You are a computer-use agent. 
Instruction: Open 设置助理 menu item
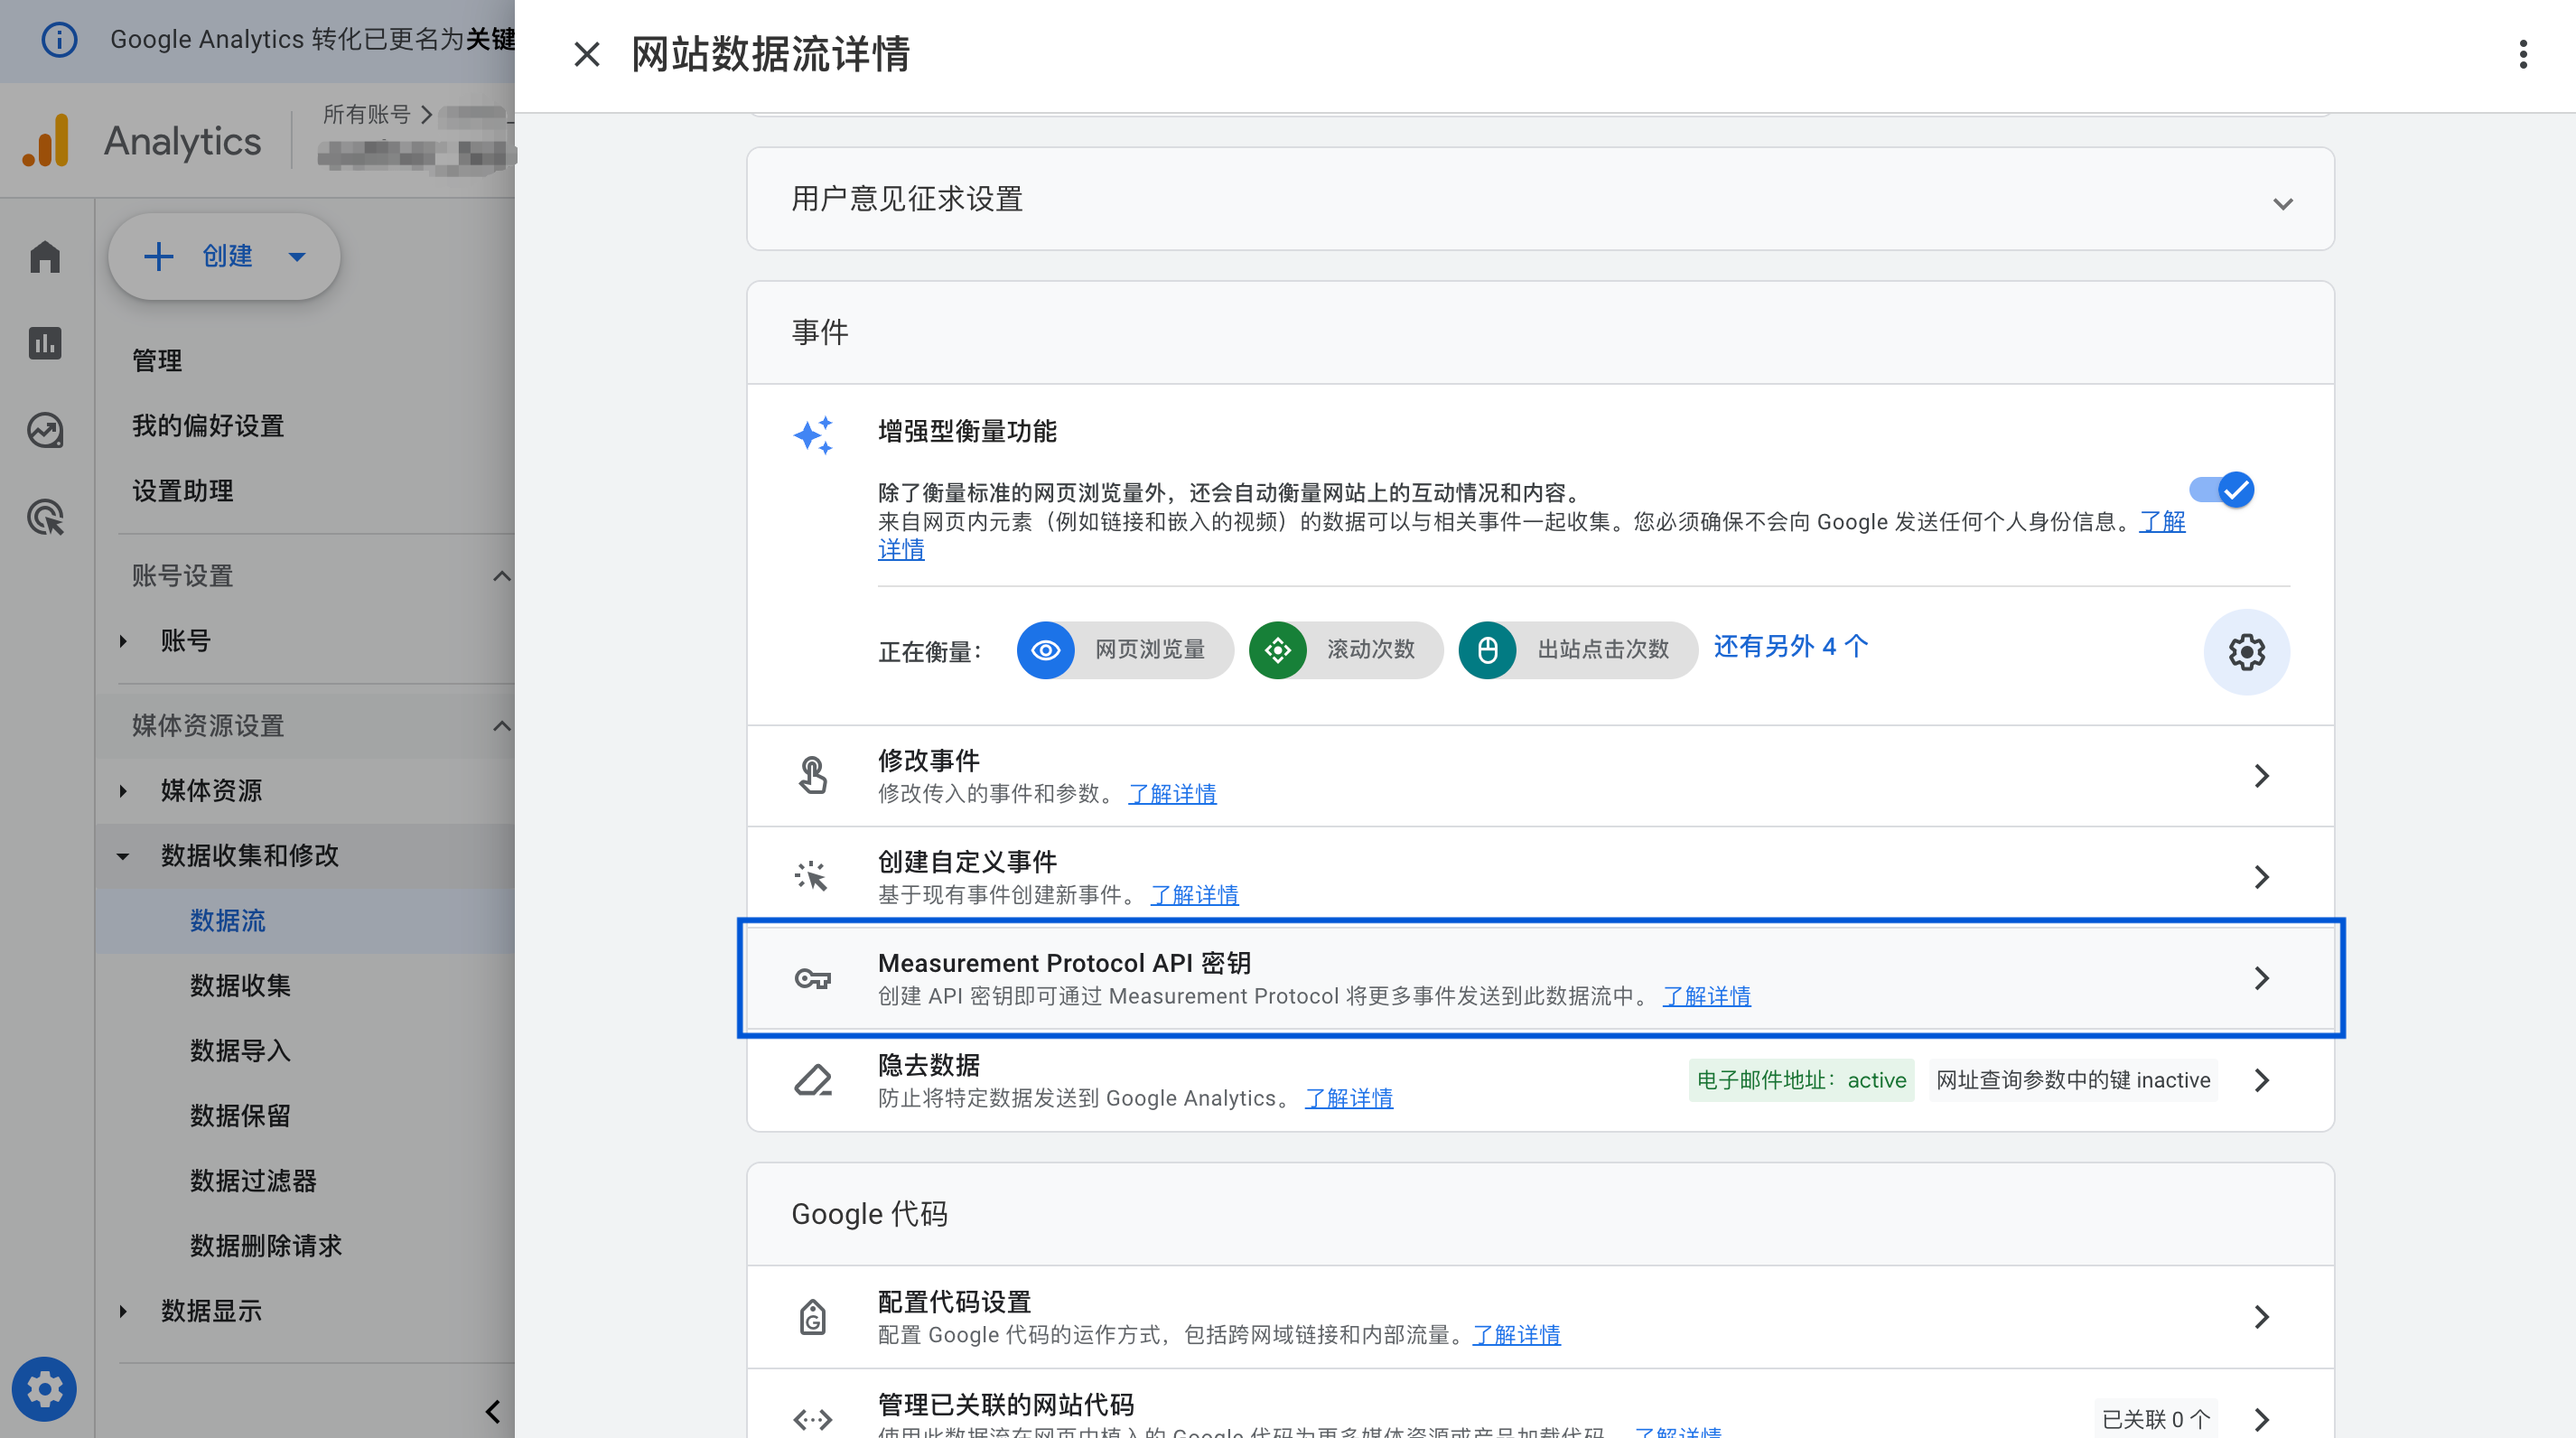click(182, 490)
